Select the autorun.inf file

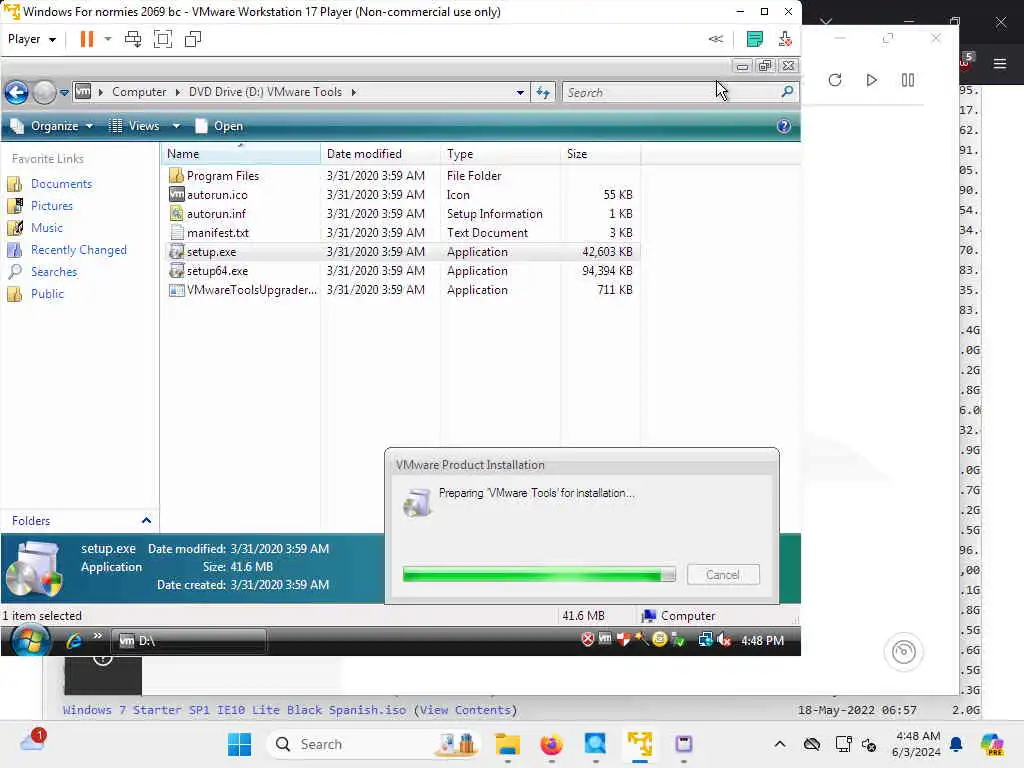216,214
